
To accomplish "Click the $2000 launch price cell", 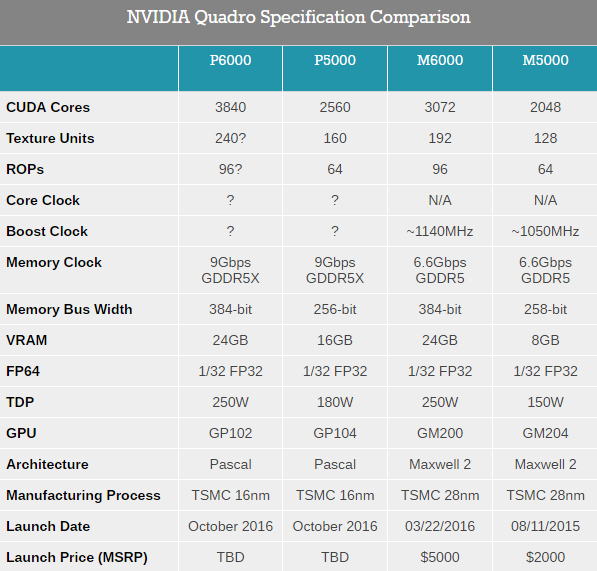I will click(545, 557).
